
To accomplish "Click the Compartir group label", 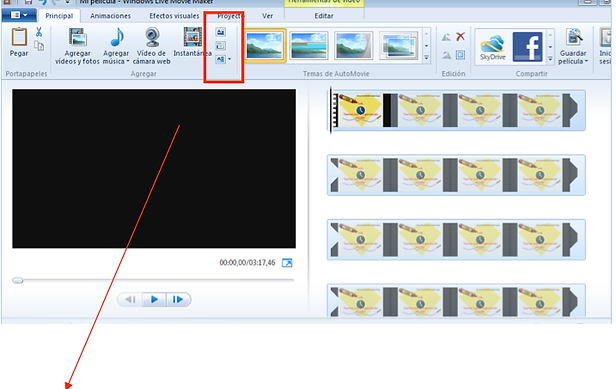I will [x=531, y=73].
